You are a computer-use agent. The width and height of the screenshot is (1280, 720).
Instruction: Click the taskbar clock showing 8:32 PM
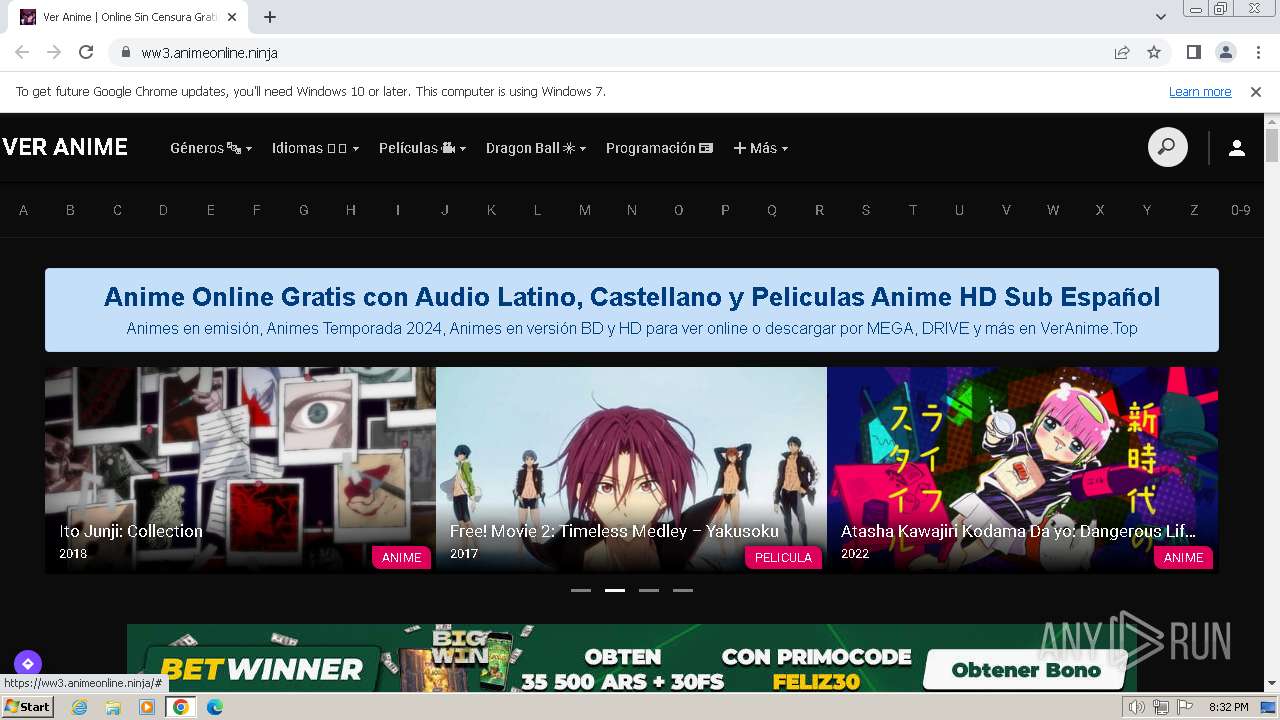click(x=1228, y=707)
